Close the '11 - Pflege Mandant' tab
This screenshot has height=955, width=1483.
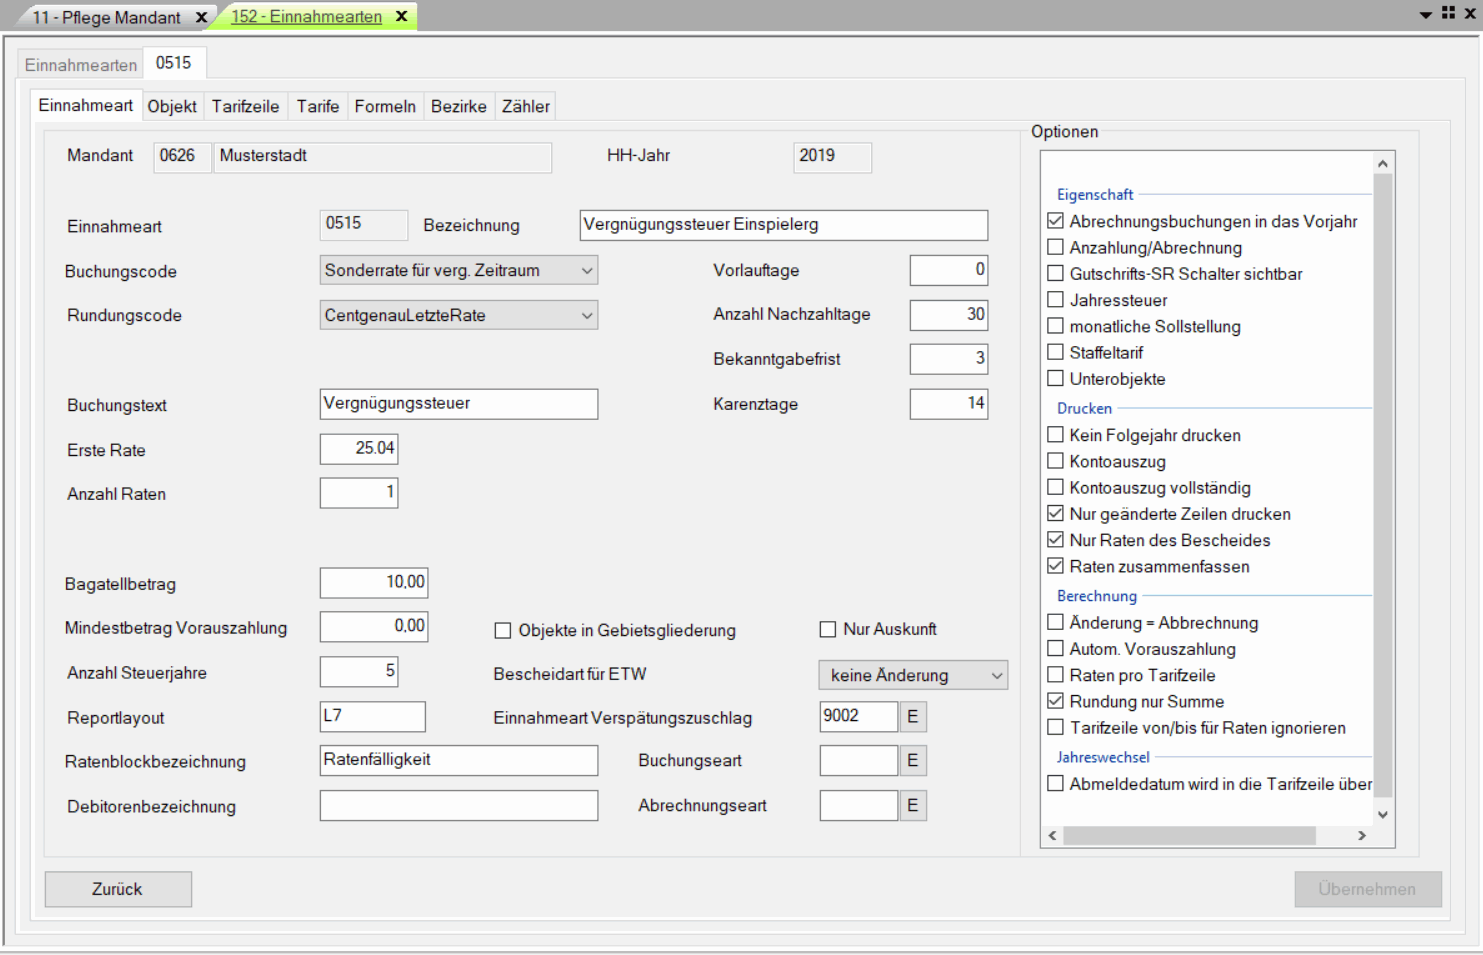(x=201, y=17)
